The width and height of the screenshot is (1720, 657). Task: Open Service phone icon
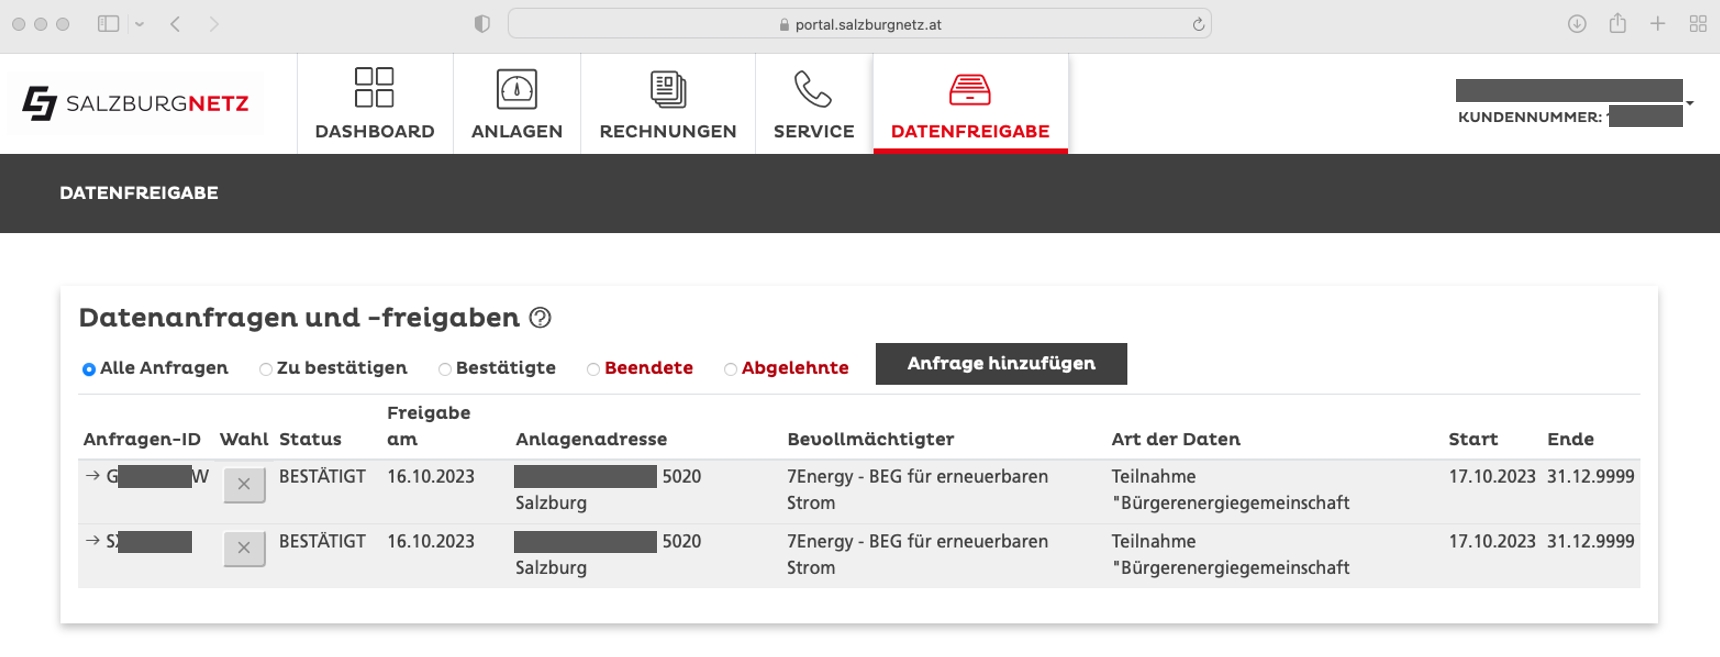[813, 89]
